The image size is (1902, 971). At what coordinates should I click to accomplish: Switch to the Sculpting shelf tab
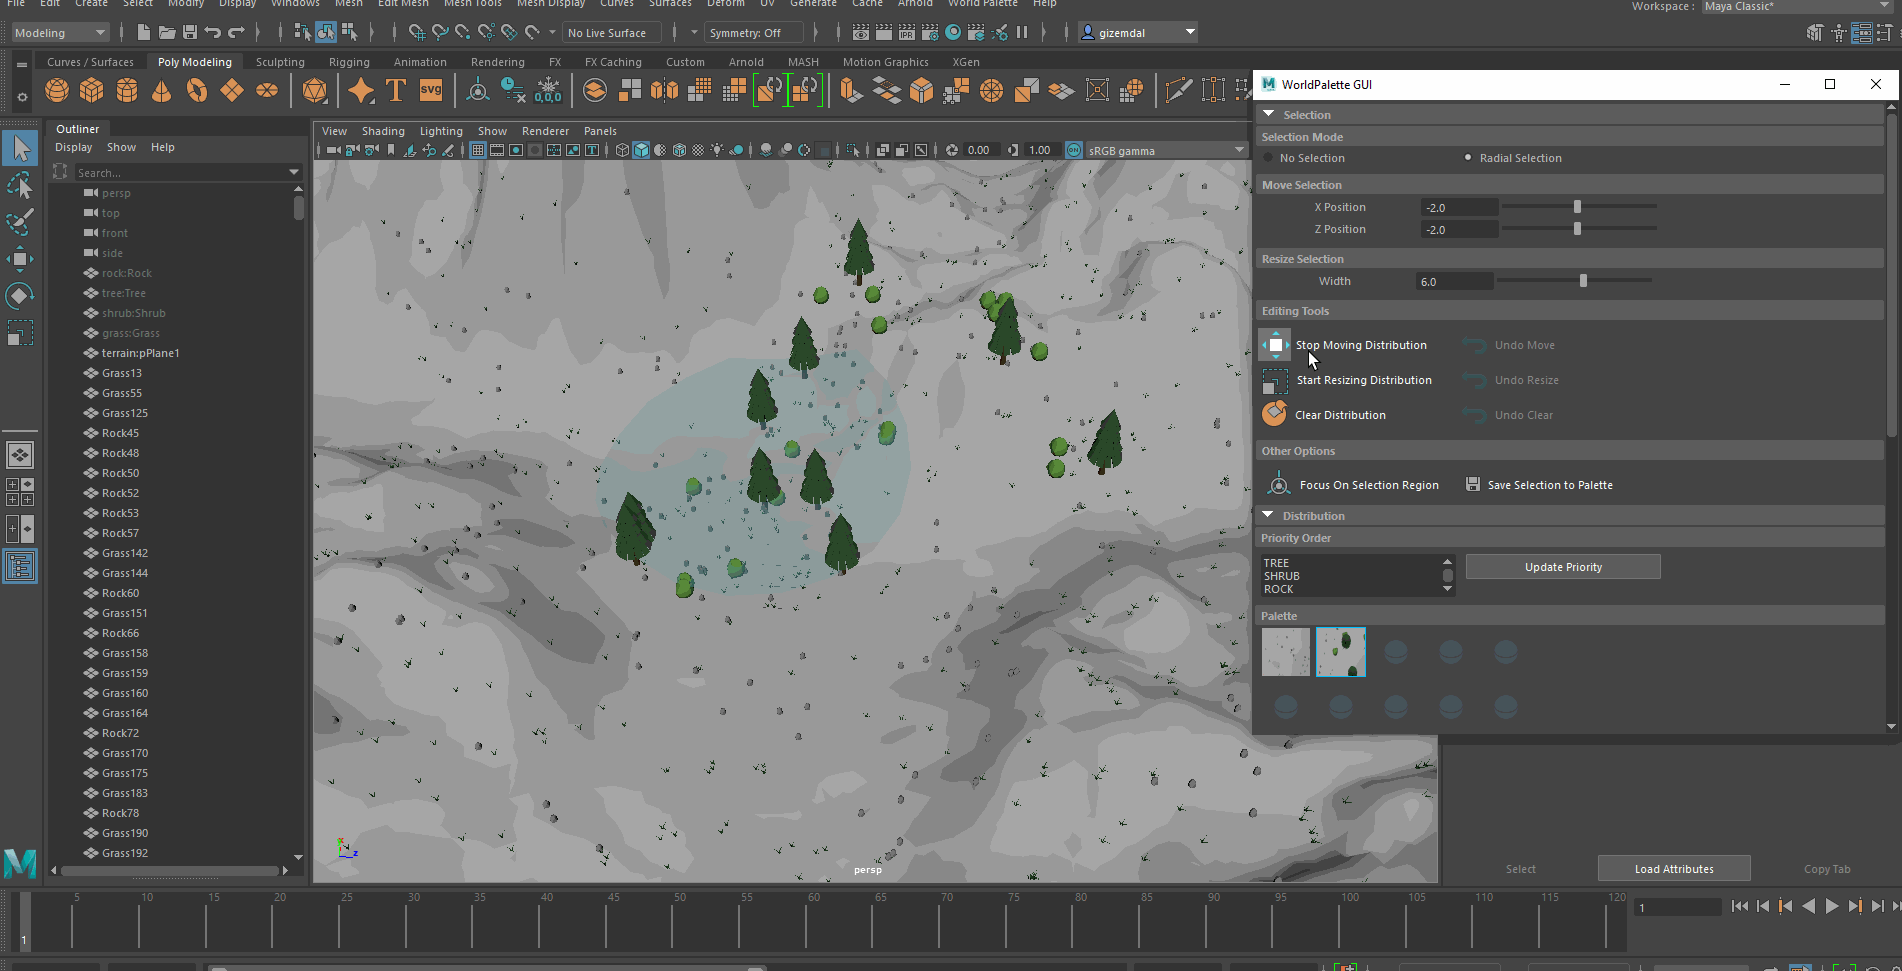point(280,62)
